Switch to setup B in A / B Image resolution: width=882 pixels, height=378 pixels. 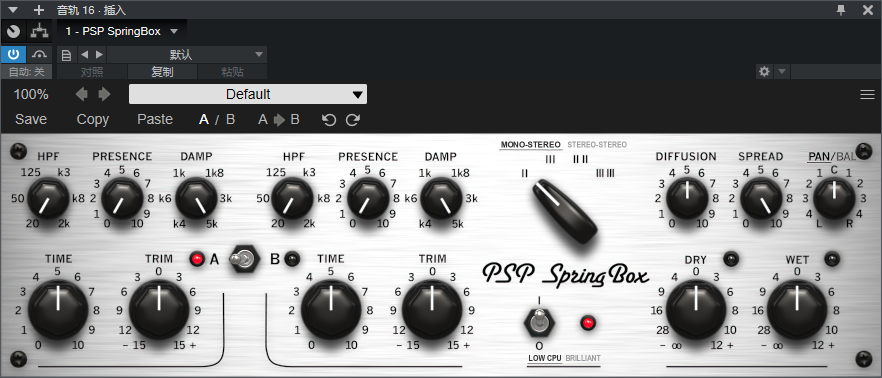231,119
